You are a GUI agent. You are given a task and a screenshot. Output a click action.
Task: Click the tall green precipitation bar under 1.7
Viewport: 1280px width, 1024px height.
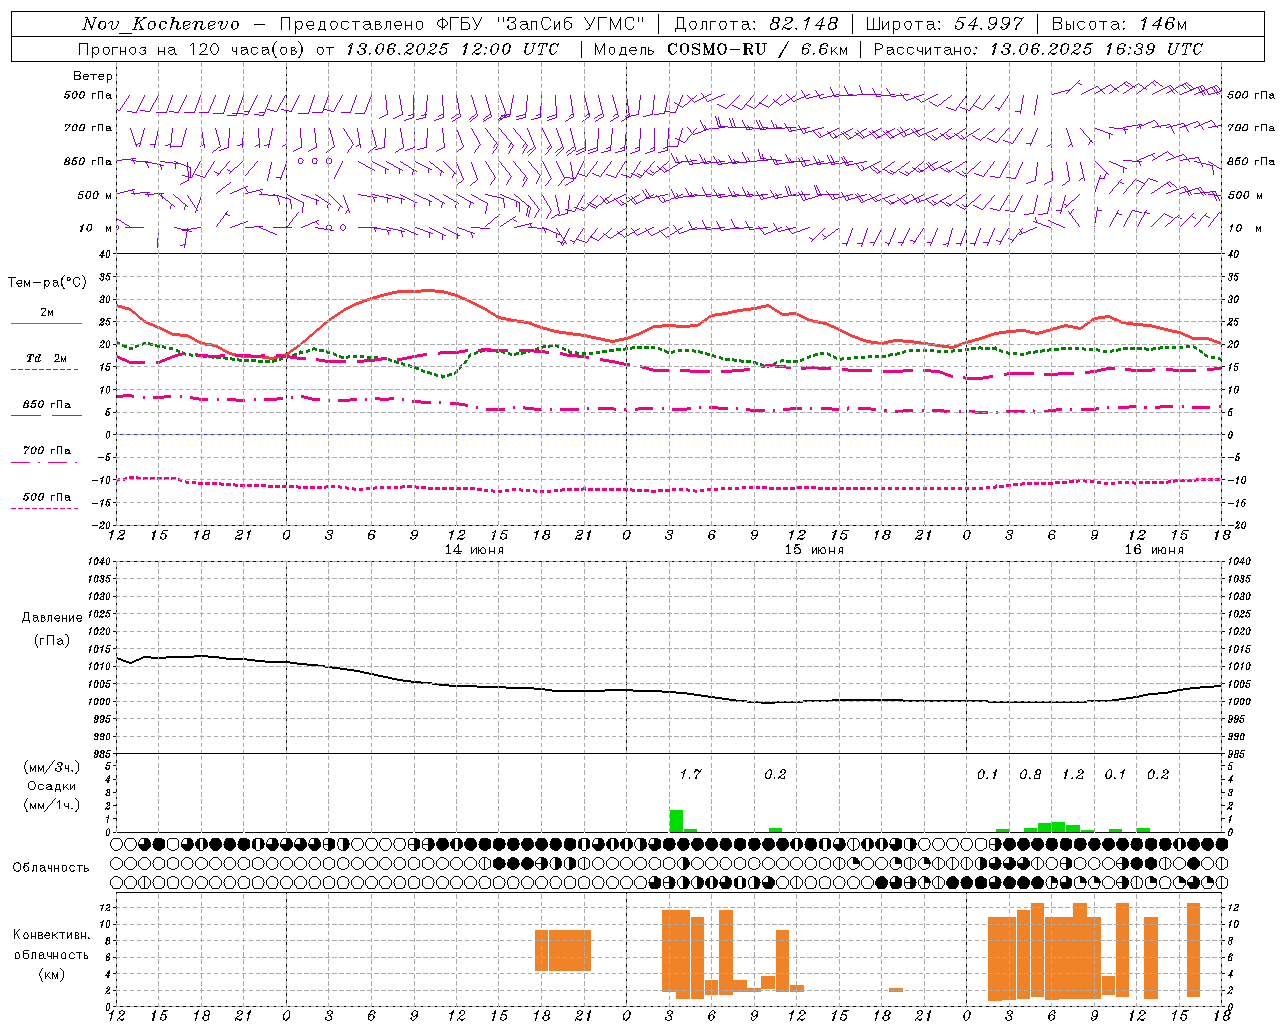[676, 821]
